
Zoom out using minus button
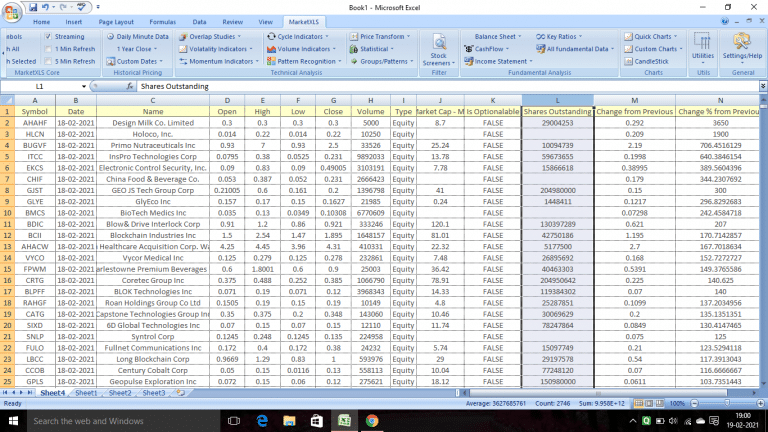pos(695,404)
